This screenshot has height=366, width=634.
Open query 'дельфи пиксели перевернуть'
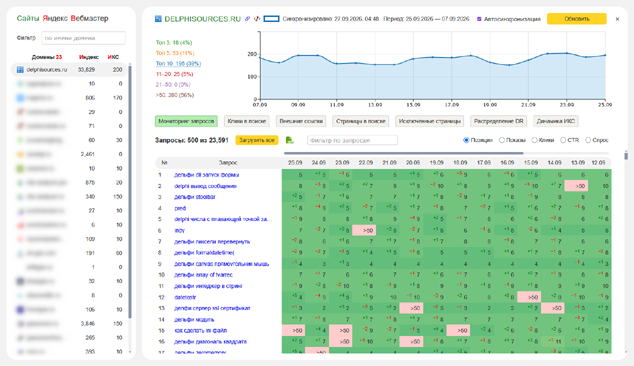point(212,241)
